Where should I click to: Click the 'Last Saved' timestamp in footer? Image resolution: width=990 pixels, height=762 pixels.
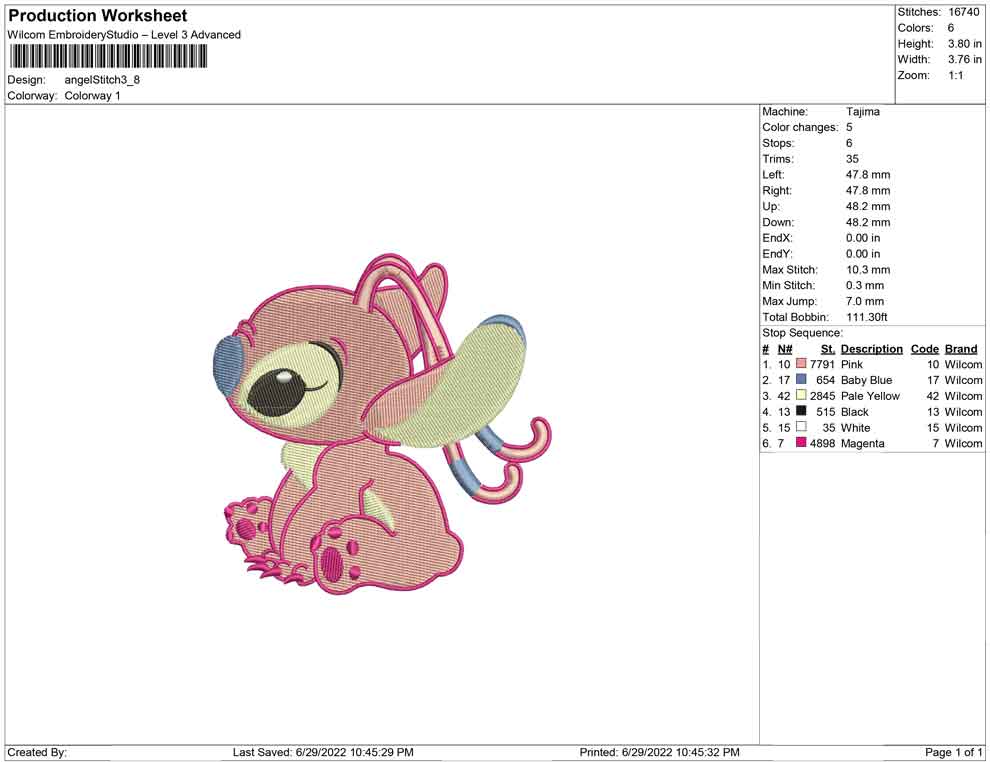tap(323, 752)
